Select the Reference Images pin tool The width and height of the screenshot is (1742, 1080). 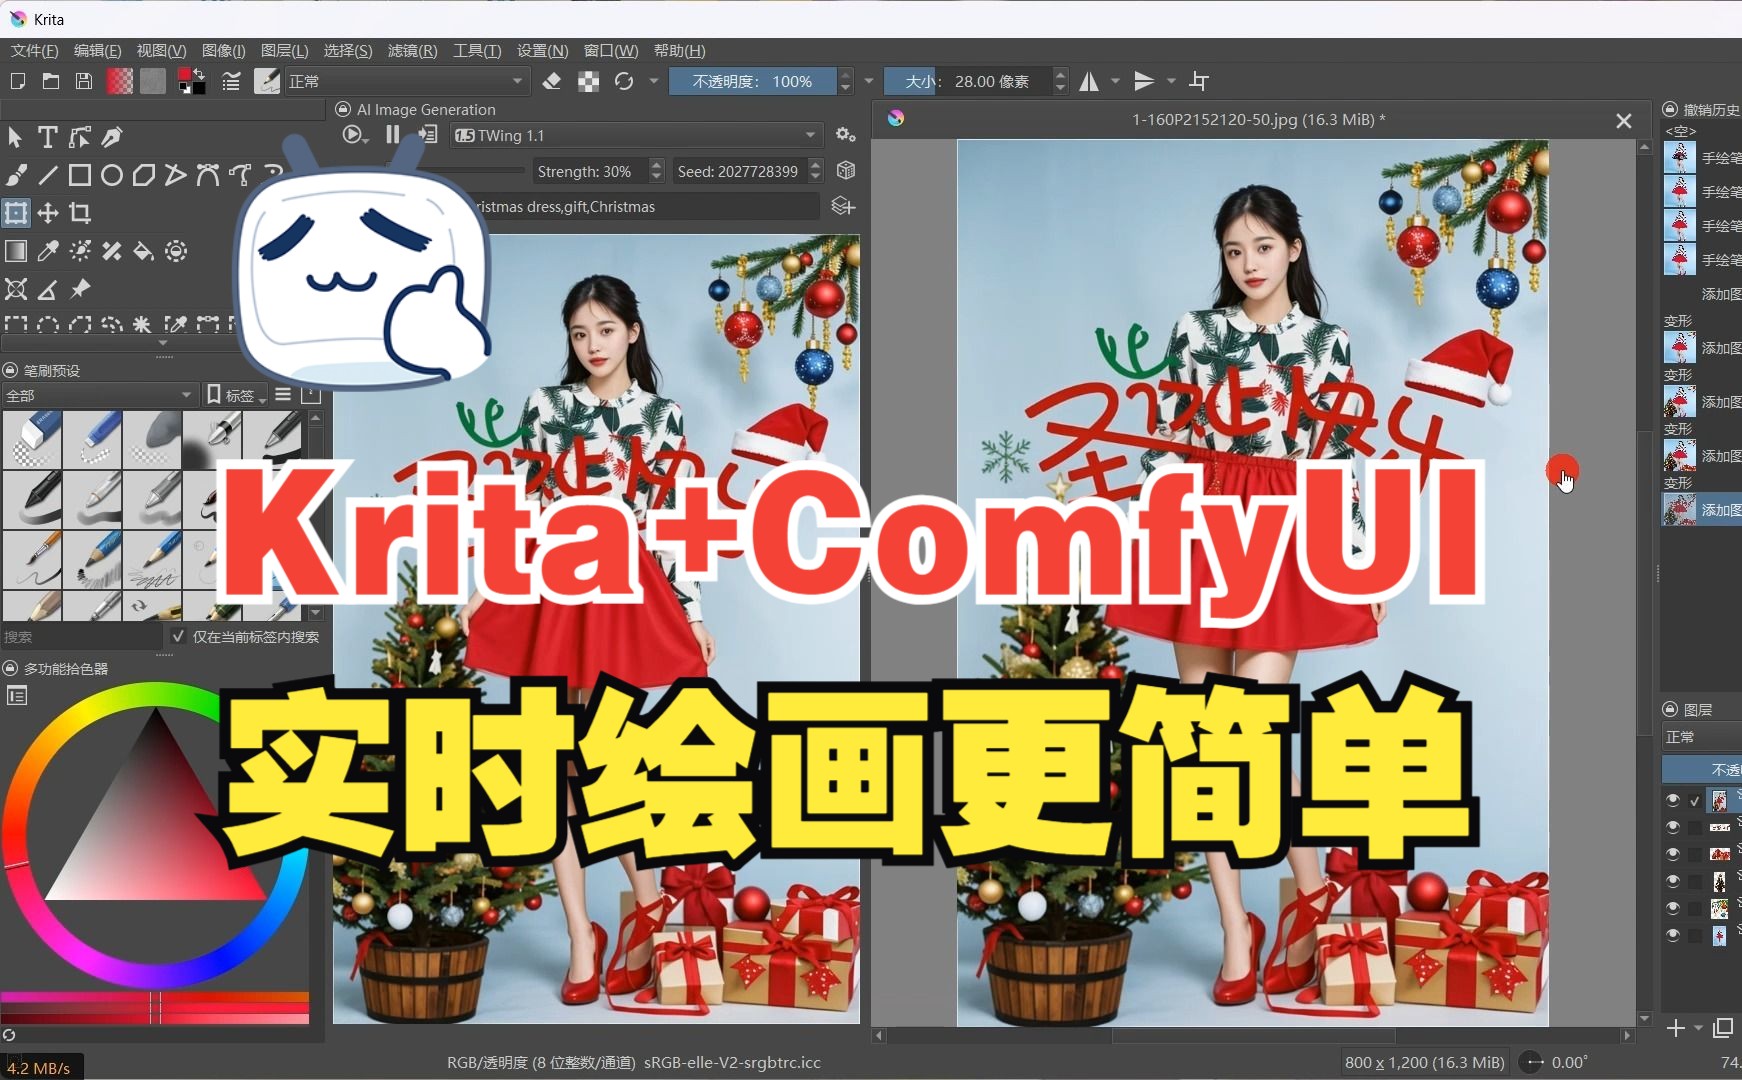pyautogui.click(x=80, y=289)
